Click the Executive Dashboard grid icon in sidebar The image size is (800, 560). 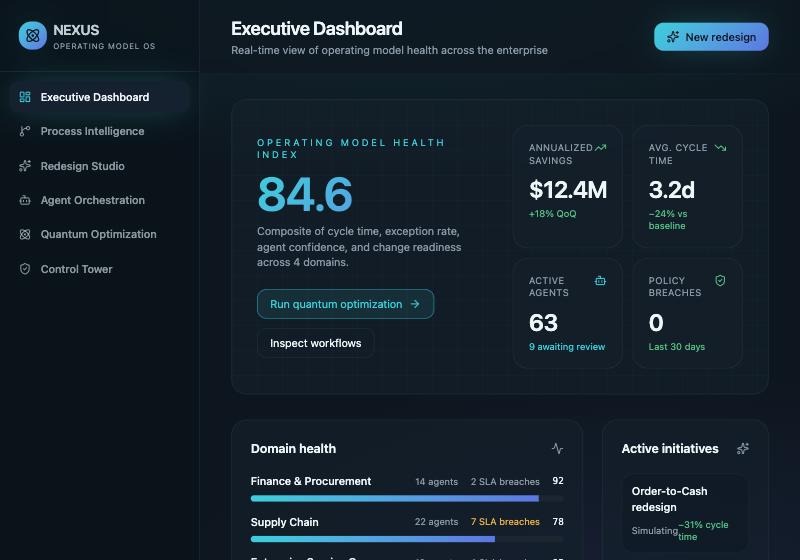[24, 97]
